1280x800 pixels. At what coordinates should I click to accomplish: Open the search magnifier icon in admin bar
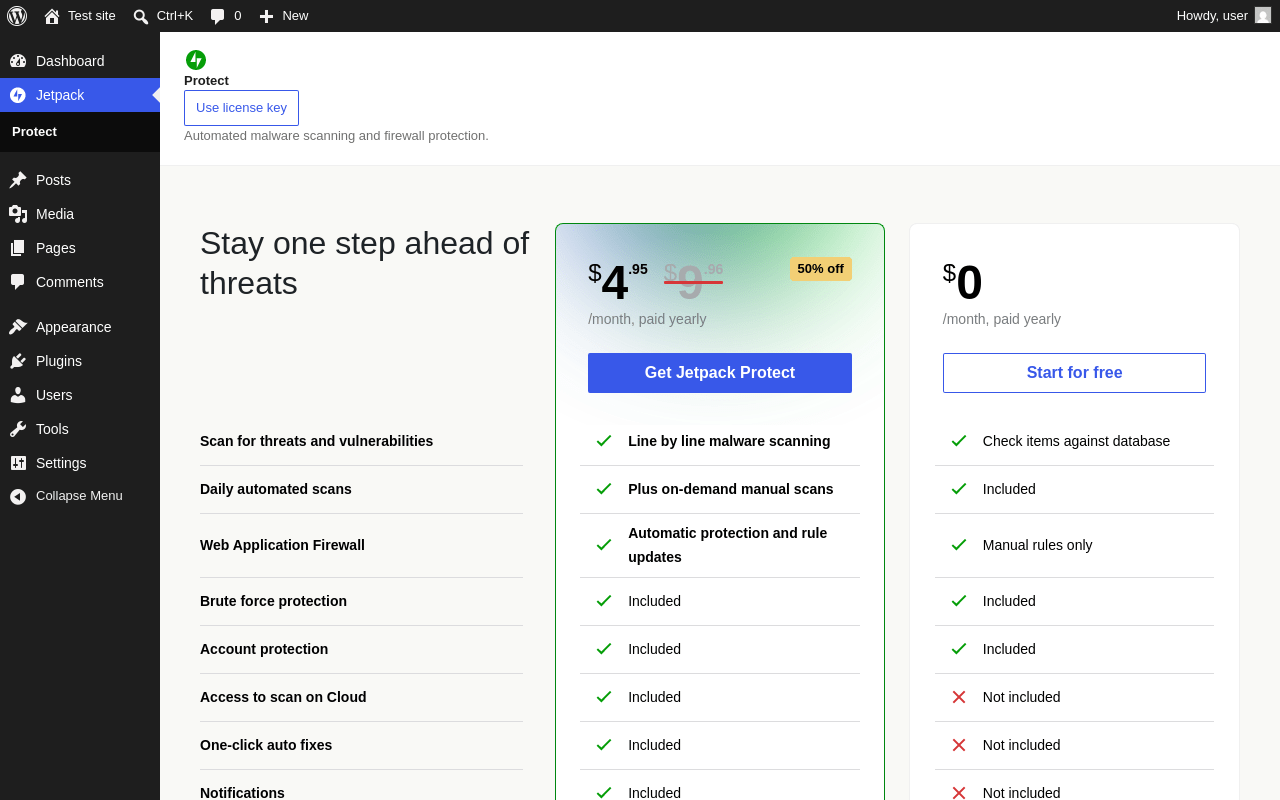(x=141, y=16)
